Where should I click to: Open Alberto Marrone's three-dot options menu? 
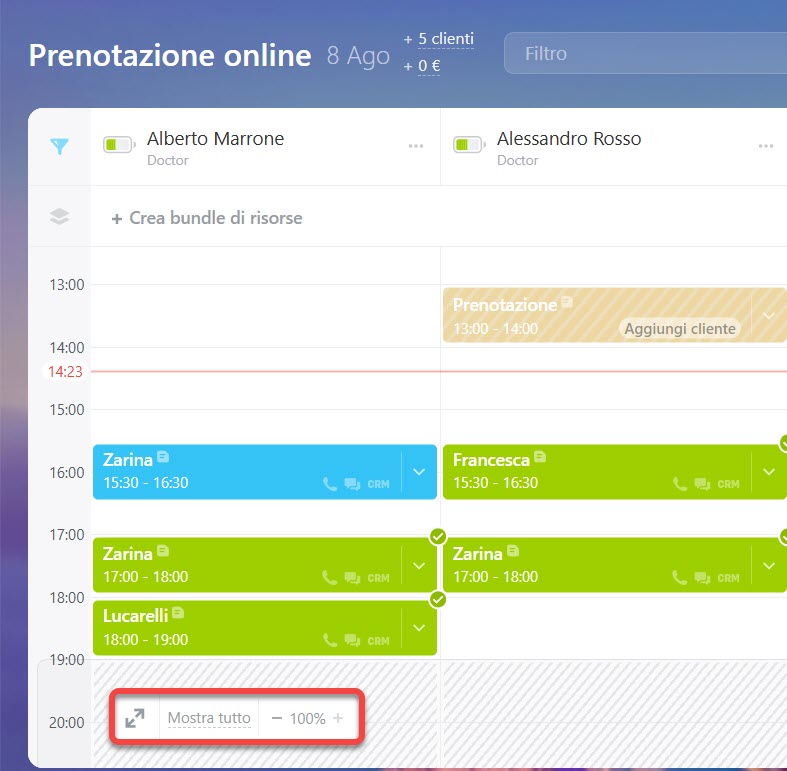click(416, 146)
